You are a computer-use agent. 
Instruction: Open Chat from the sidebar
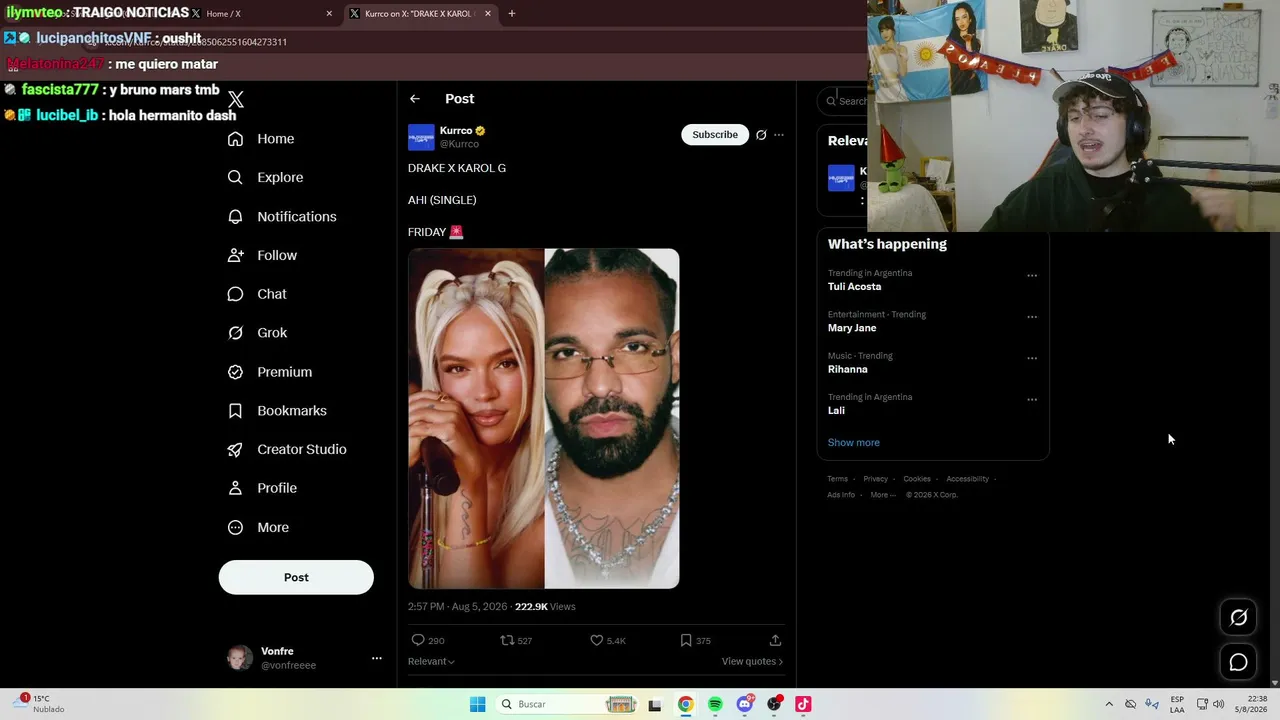tap(257, 294)
